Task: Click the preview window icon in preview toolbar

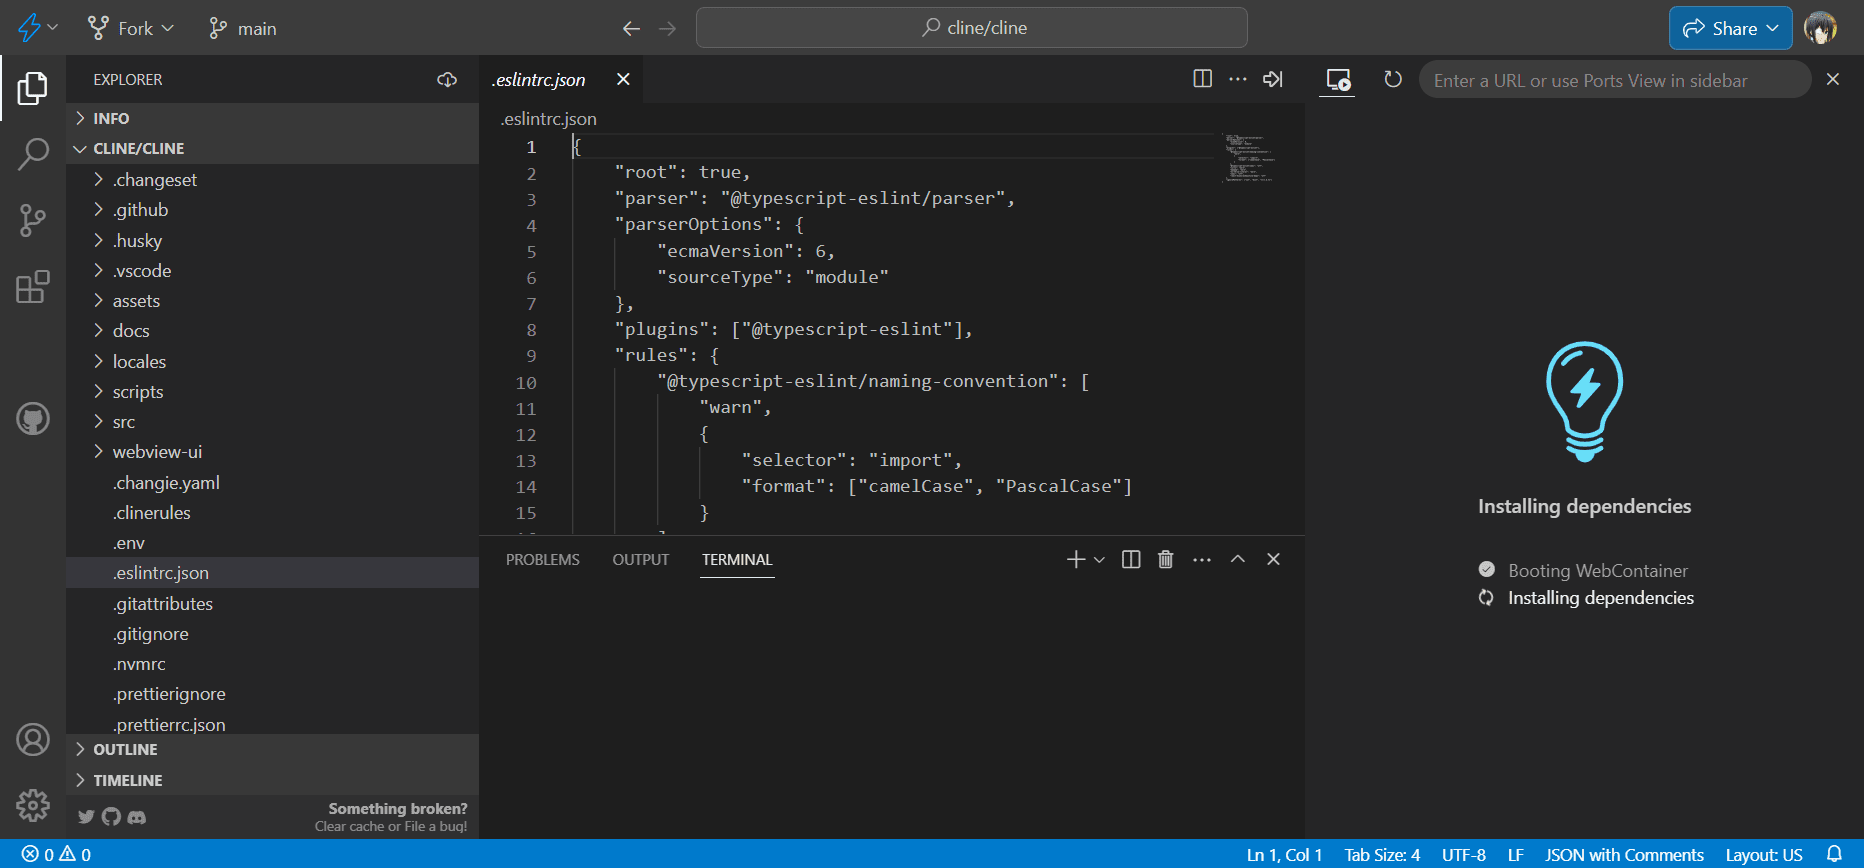Action: [x=1338, y=80]
